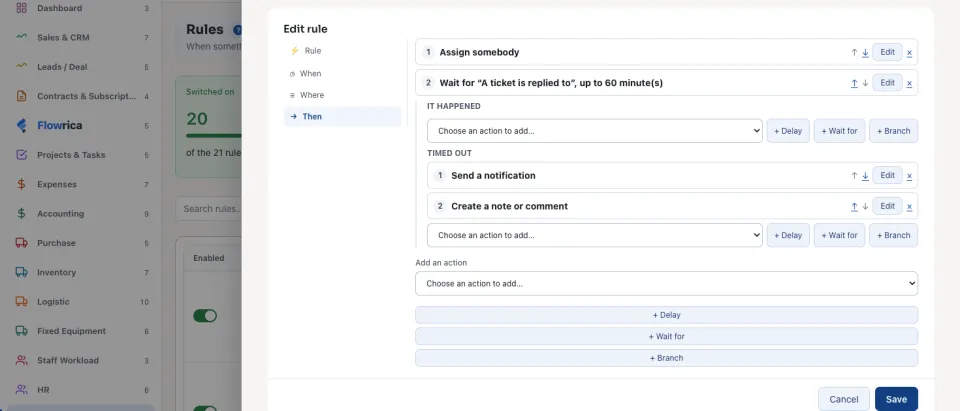Click the wide + Delay button
The image size is (960, 411).
click(x=666, y=315)
